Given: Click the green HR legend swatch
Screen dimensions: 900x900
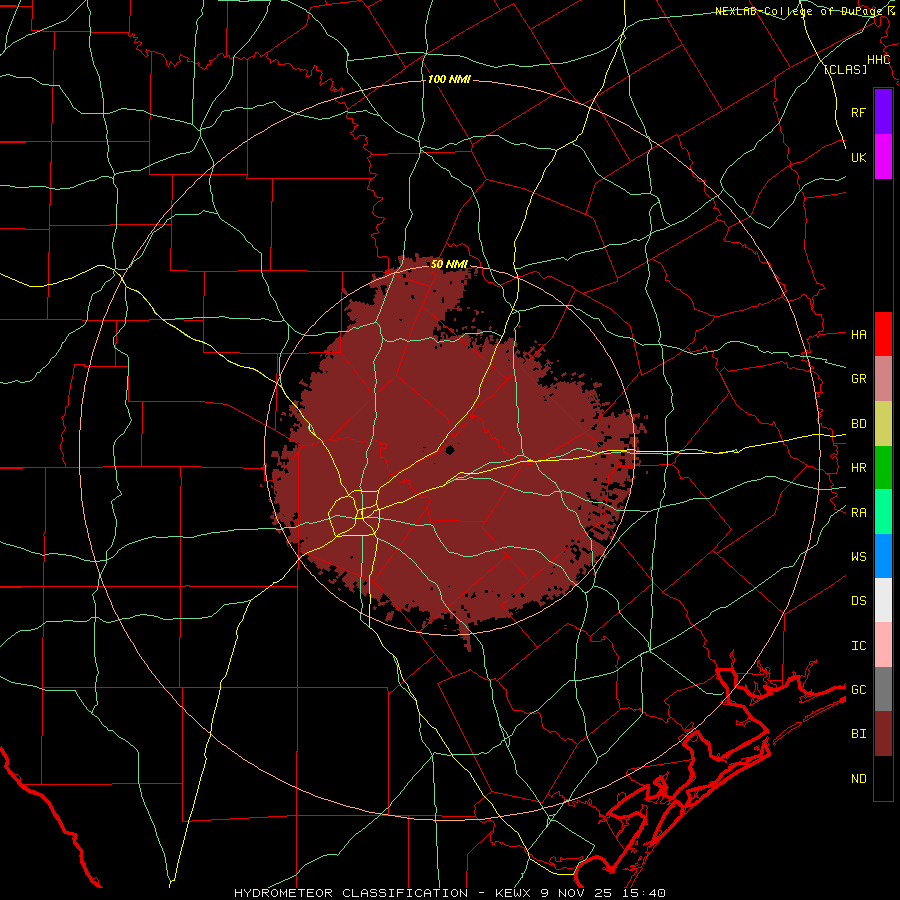Looking at the screenshot, I should tap(883, 468).
